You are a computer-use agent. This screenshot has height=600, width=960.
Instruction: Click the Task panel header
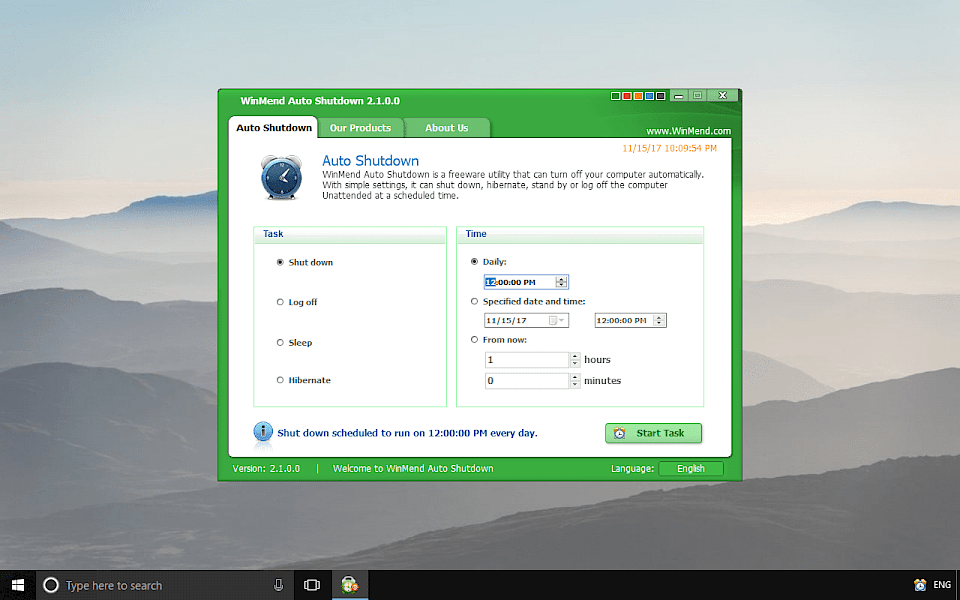[350, 234]
